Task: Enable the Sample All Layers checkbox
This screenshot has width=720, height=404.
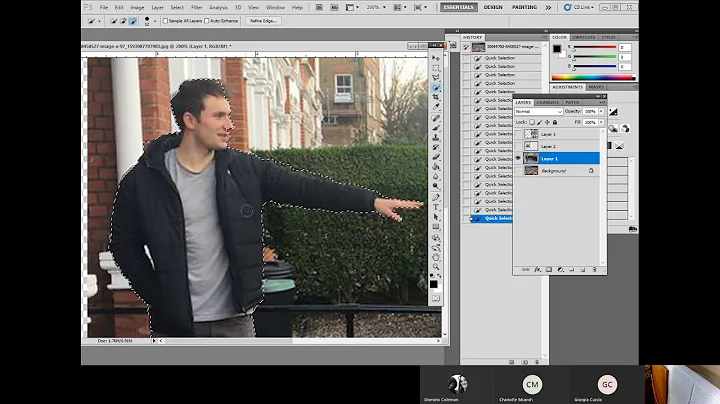Action: pos(165,21)
